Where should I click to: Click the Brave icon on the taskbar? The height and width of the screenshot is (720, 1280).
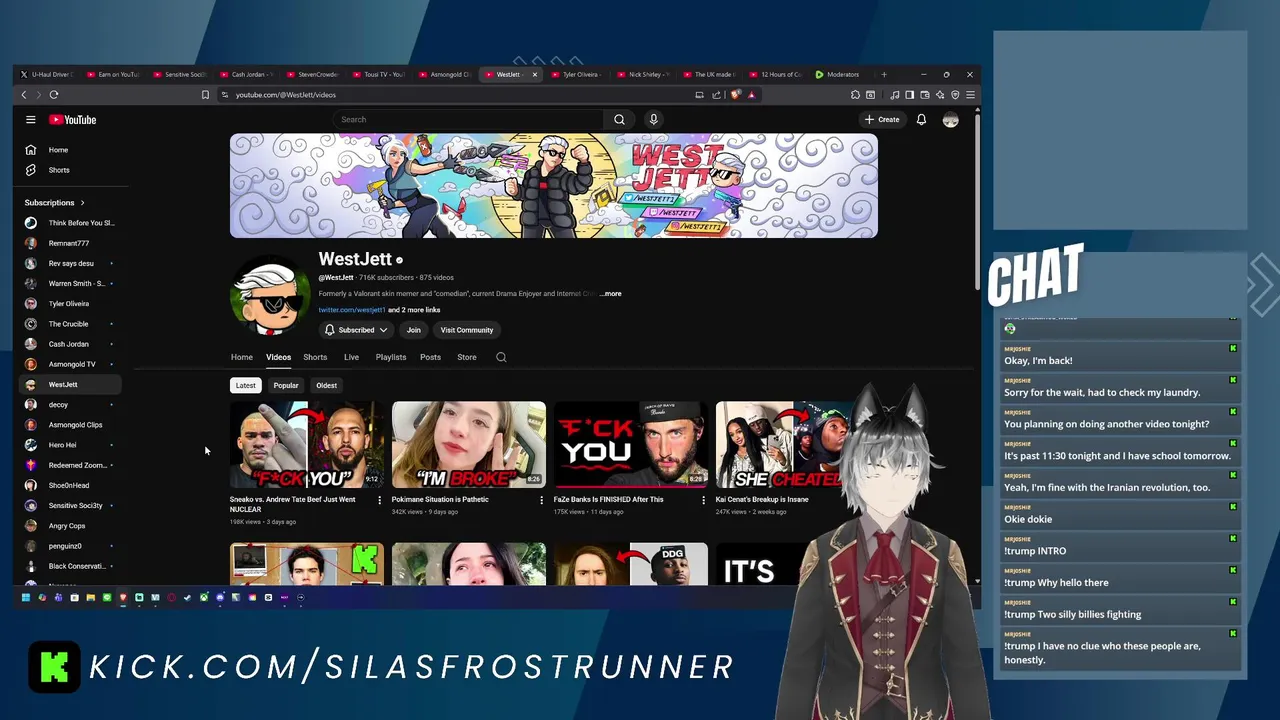(x=123, y=598)
